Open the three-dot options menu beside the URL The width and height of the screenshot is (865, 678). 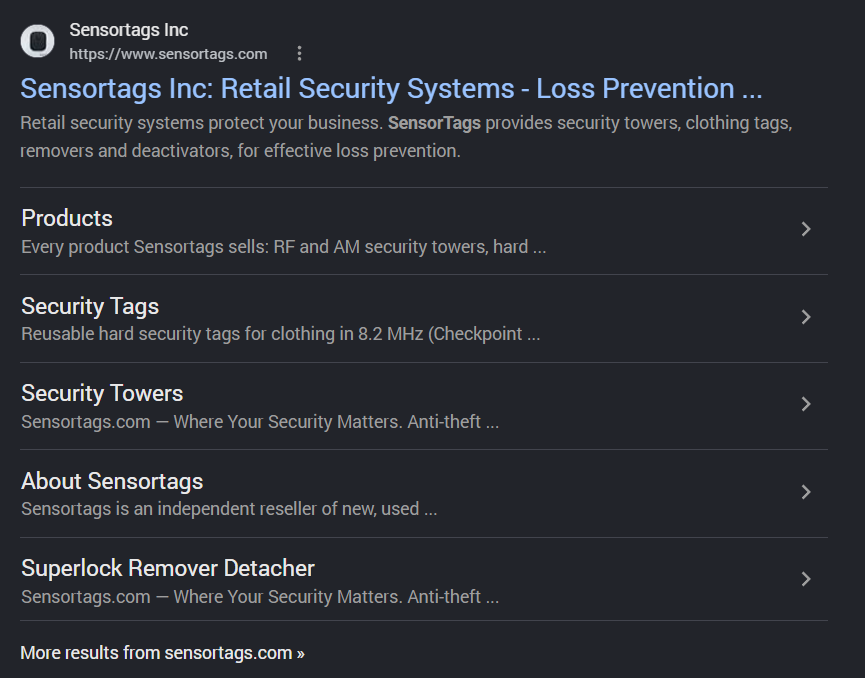[x=299, y=54]
